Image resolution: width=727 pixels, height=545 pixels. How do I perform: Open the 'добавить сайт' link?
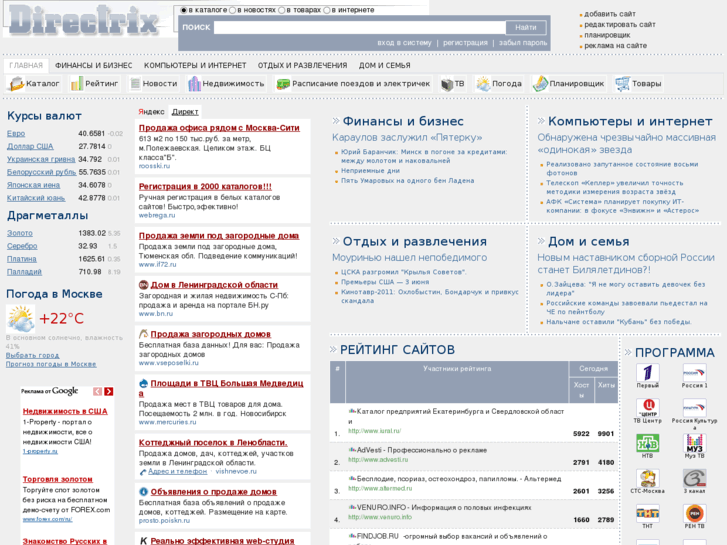[x=610, y=14]
